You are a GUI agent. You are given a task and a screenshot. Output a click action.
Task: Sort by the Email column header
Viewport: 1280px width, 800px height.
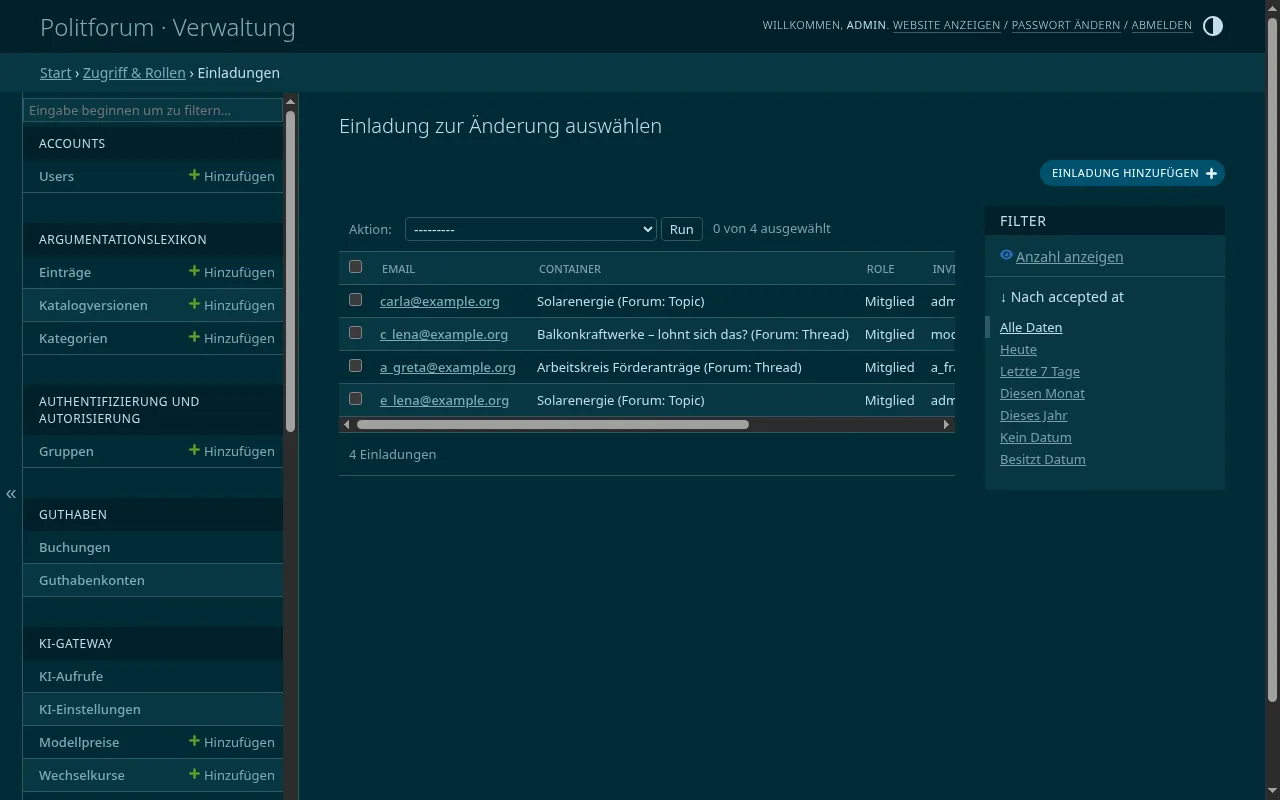[398, 269]
